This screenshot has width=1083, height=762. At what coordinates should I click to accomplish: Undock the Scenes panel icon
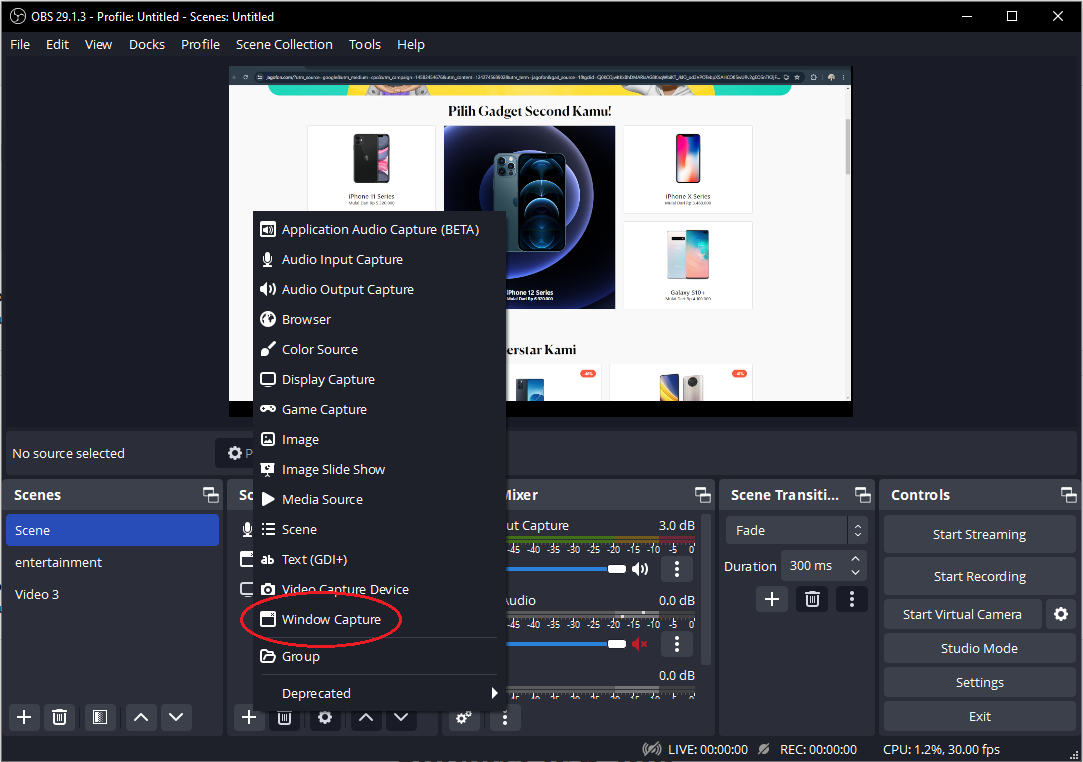tap(211, 495)
